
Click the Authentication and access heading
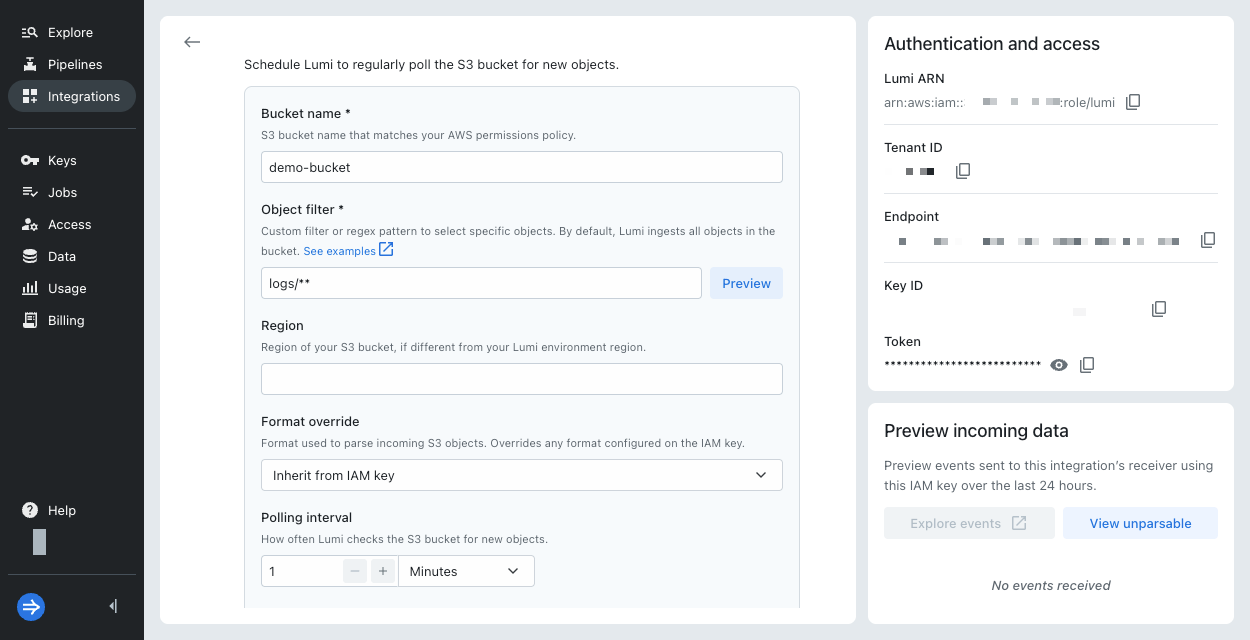[992, 44]
